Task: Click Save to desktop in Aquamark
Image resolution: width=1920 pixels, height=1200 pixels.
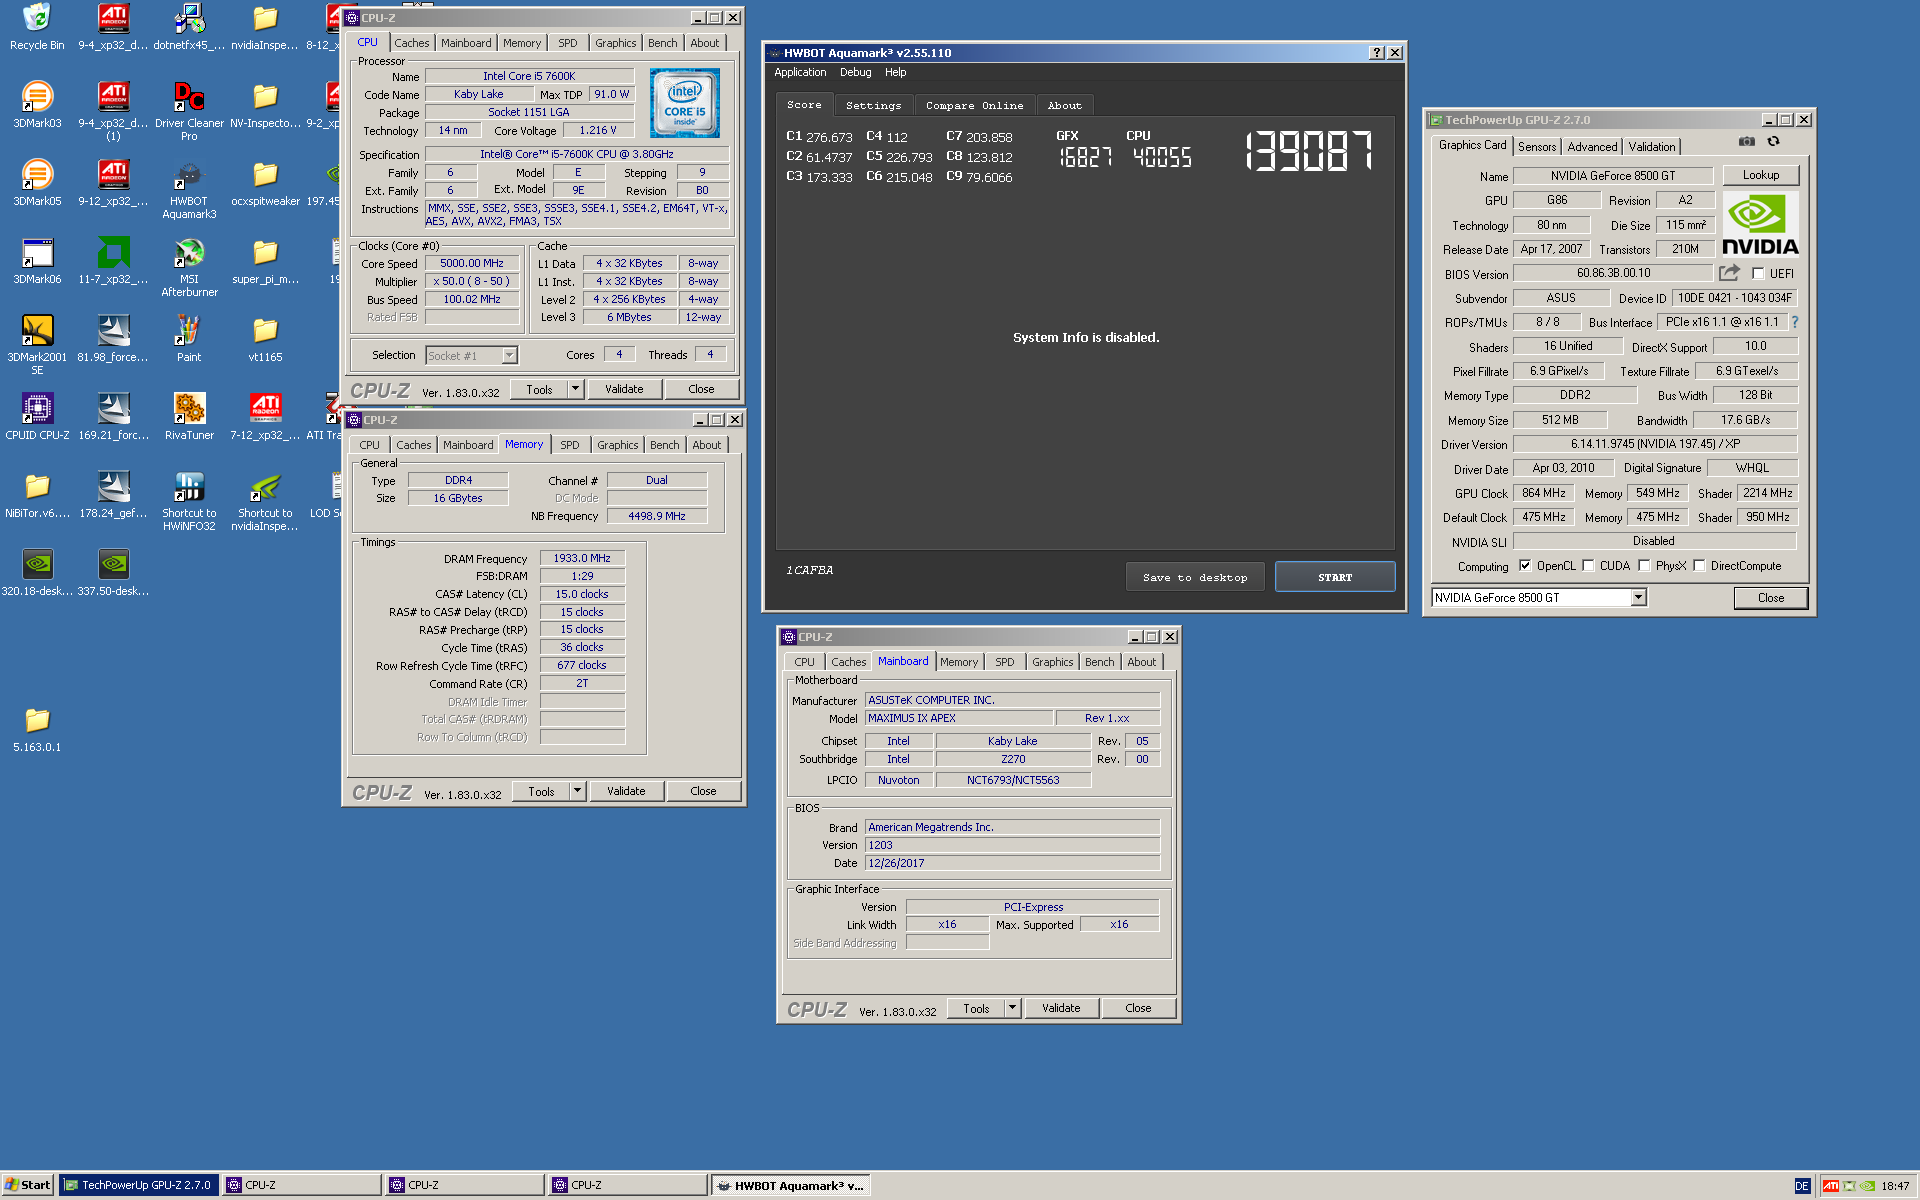Action: [1195, 577]
